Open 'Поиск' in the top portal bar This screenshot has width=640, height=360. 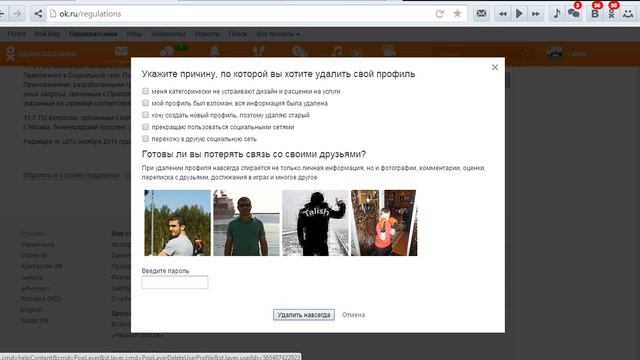238,34
